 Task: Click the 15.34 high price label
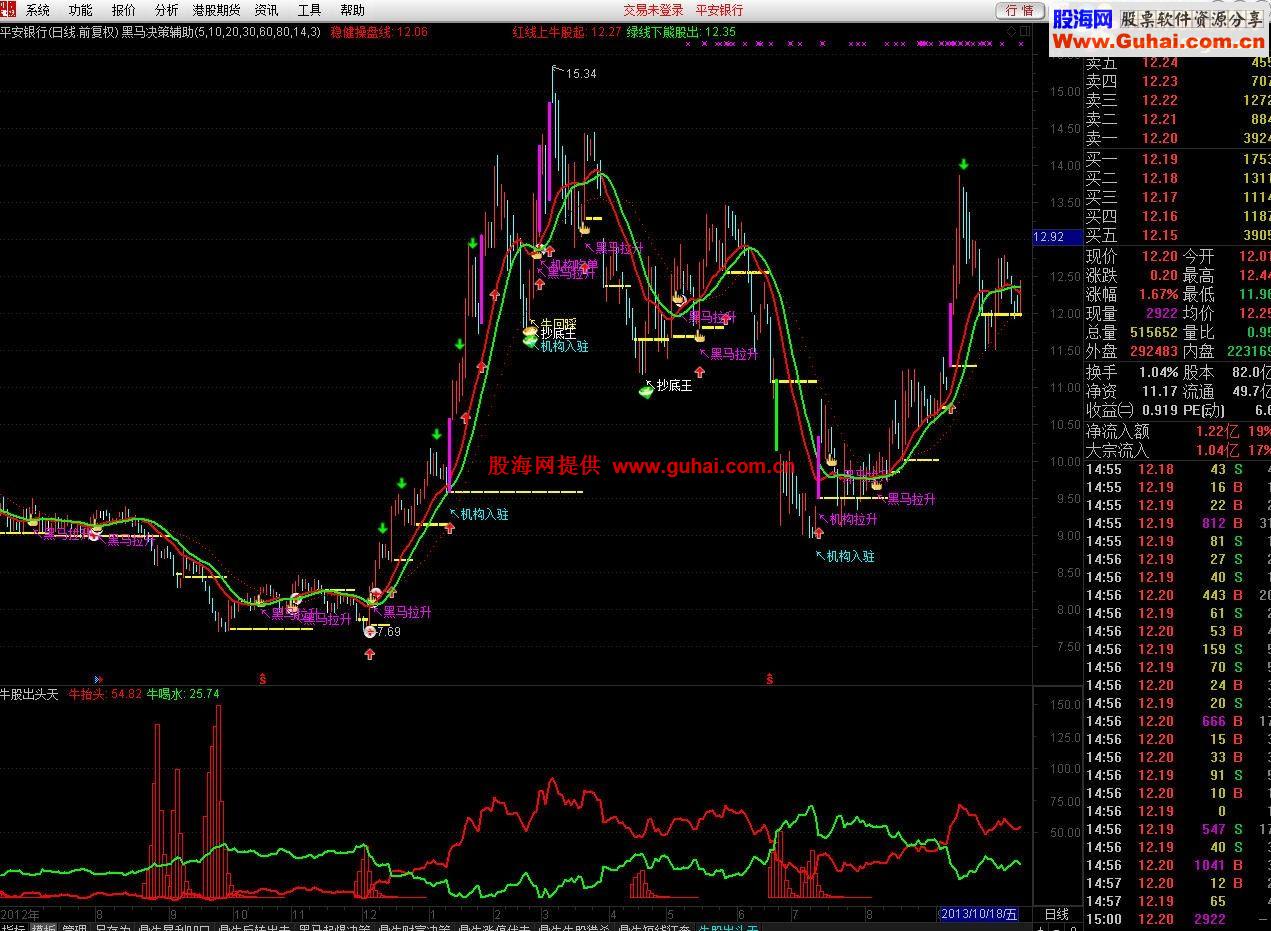(x=581, y=74)
